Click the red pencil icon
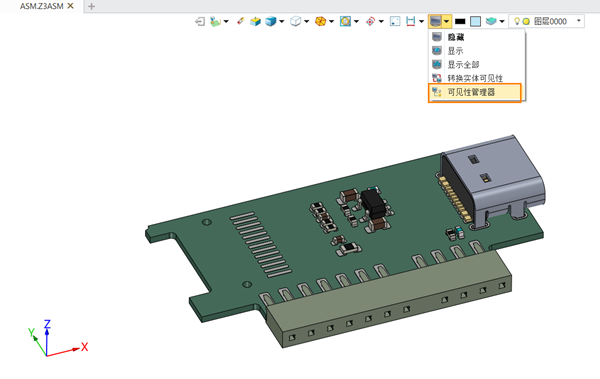The width and height of the screenshot is (600, 379). [240, 21]
